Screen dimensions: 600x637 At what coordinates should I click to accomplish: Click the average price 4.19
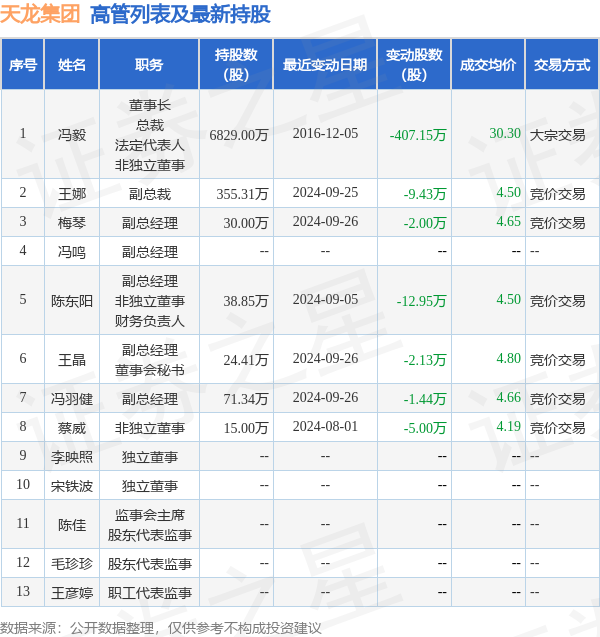tap(509, 427)
